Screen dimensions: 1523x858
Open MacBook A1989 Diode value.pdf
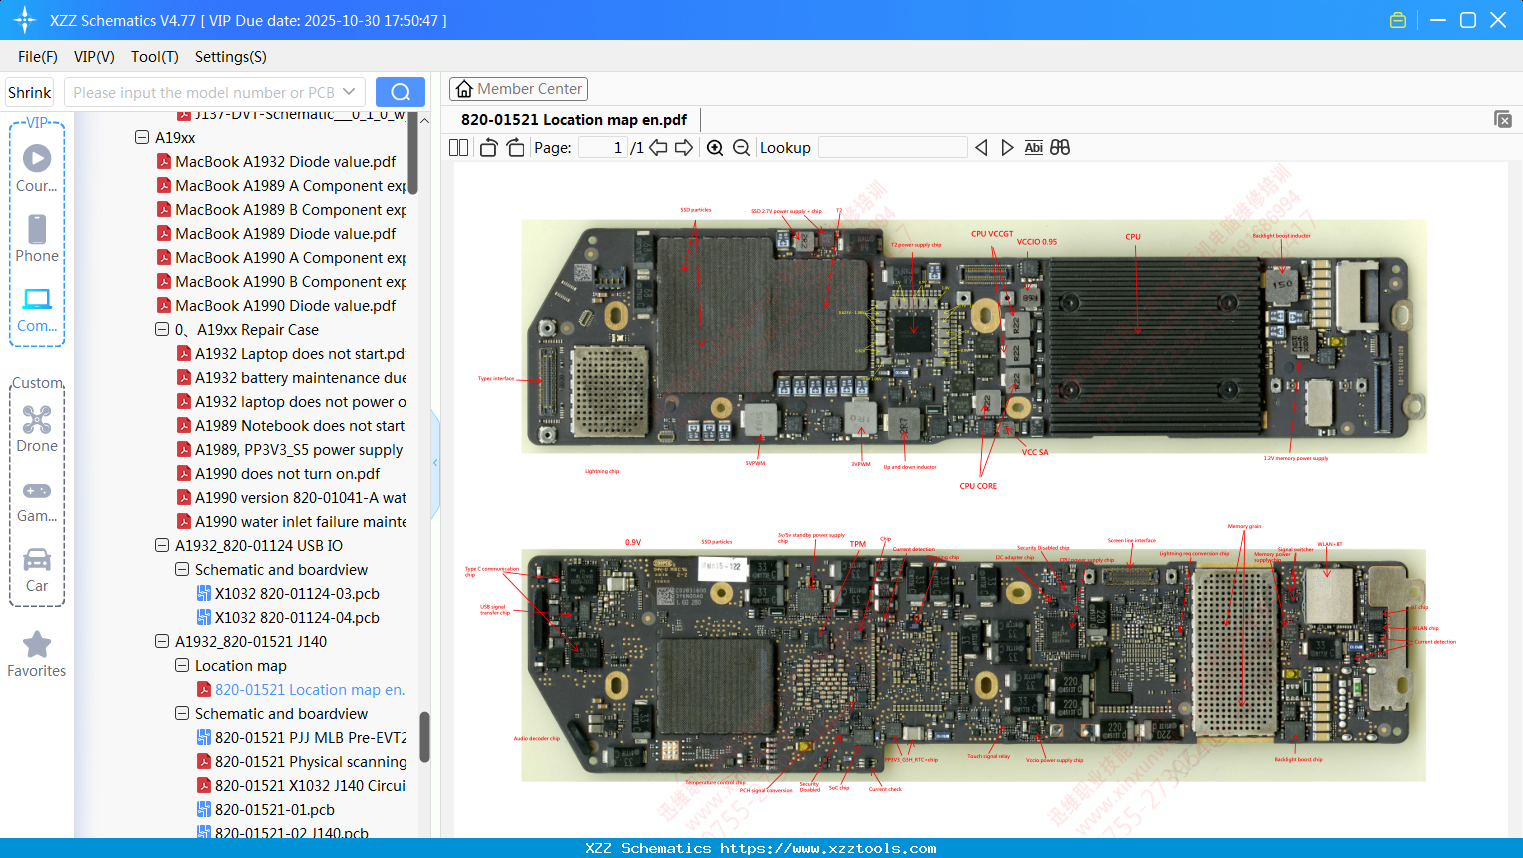285,233
